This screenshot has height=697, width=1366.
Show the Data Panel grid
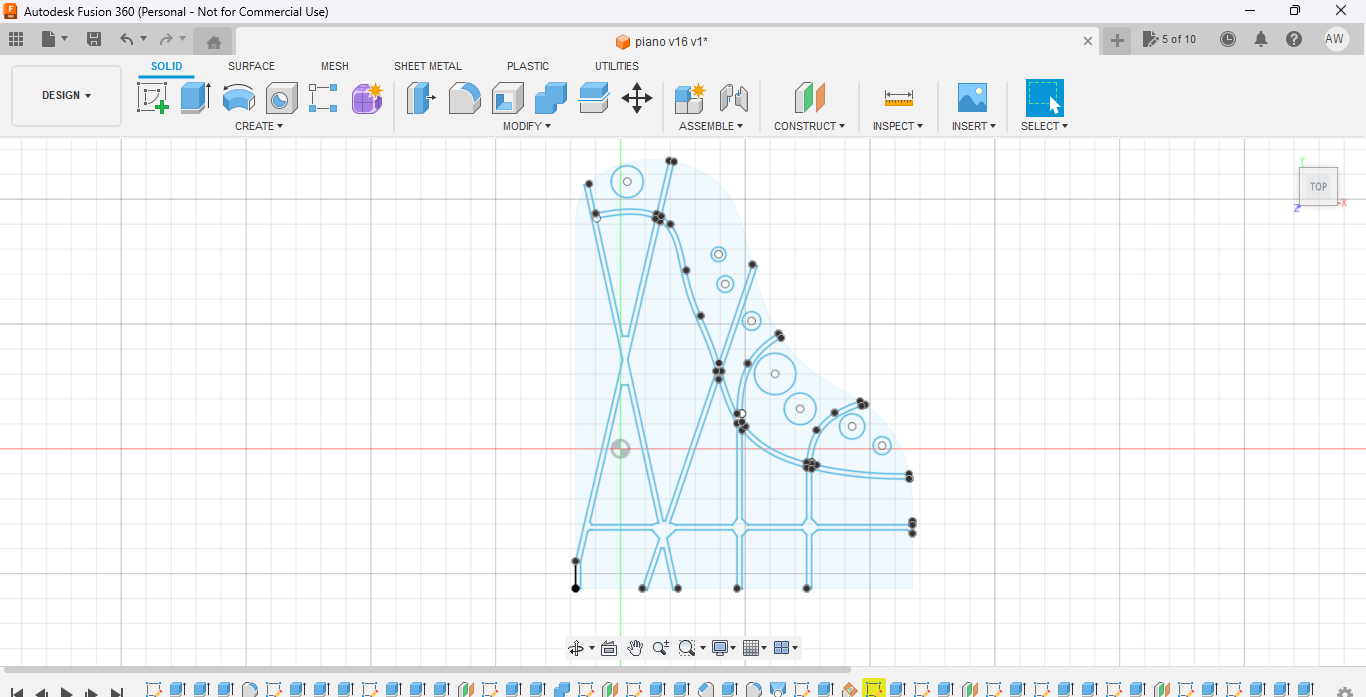[16, 39]
